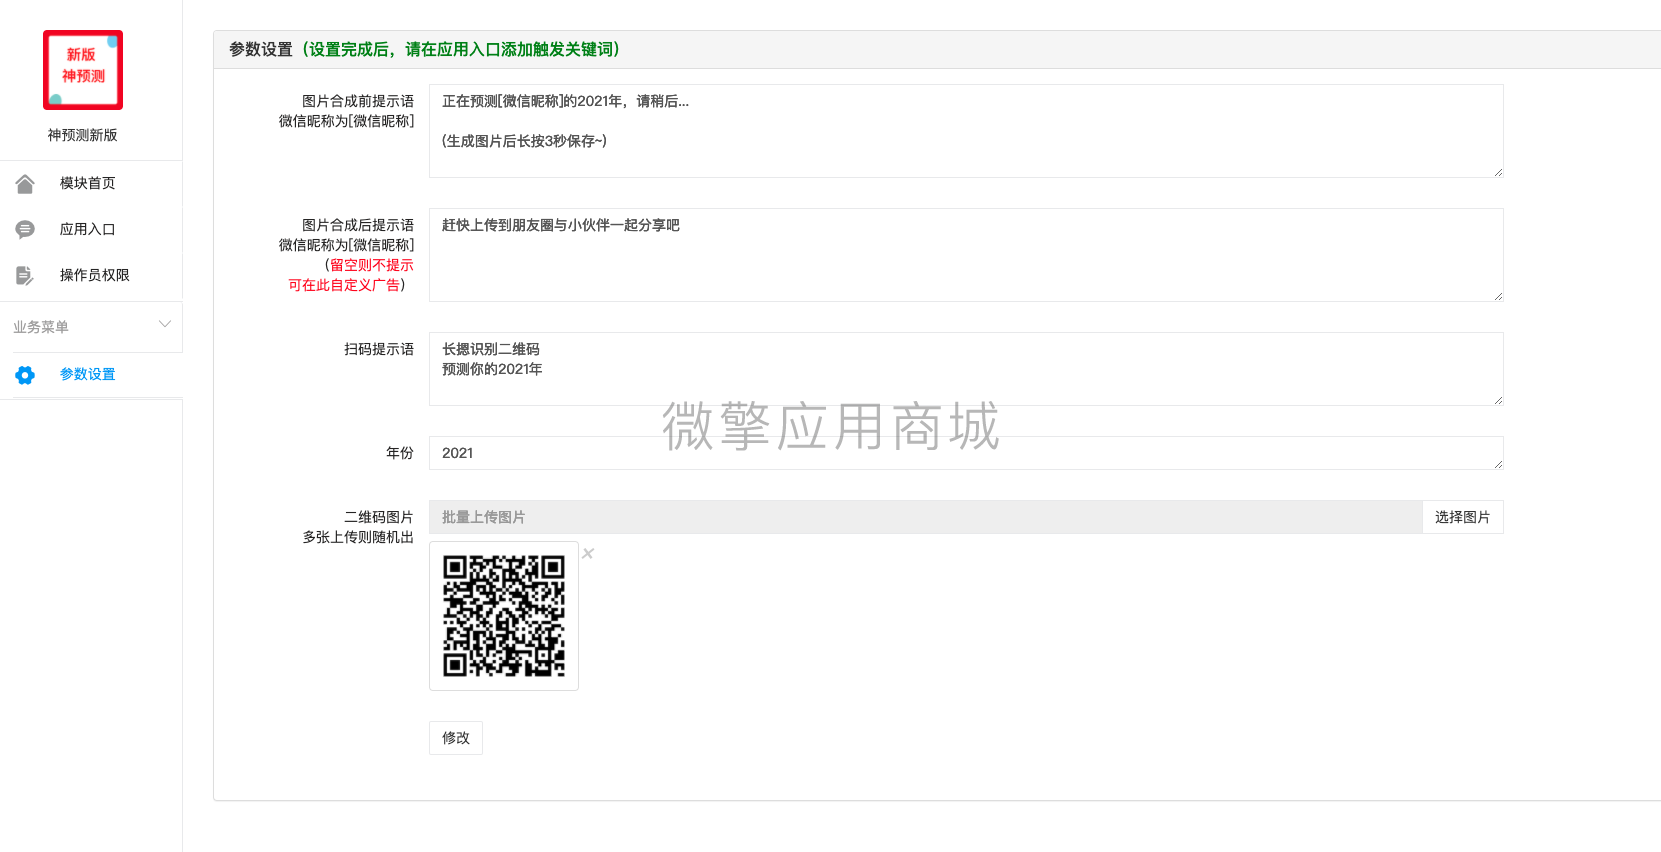Click the 选择图片 button

click(x=1462, y=517)
